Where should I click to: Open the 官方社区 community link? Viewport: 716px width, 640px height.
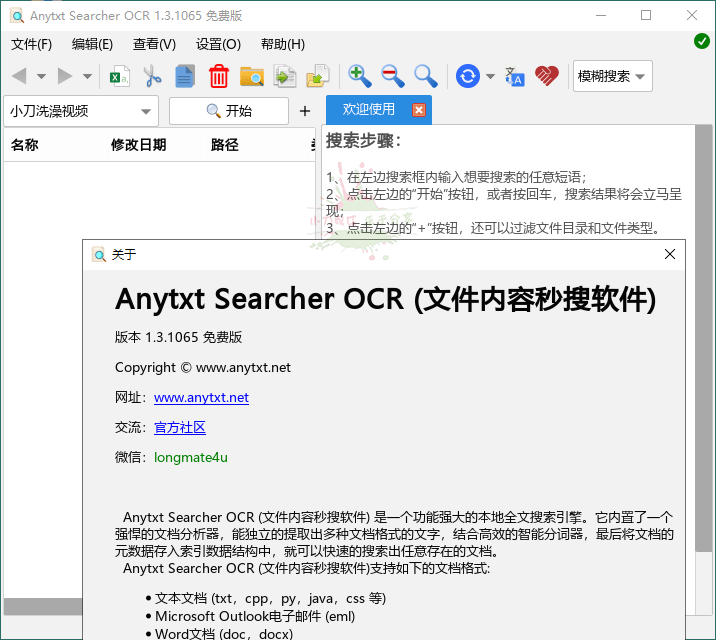pyautogui.click(x=180, y=427)
